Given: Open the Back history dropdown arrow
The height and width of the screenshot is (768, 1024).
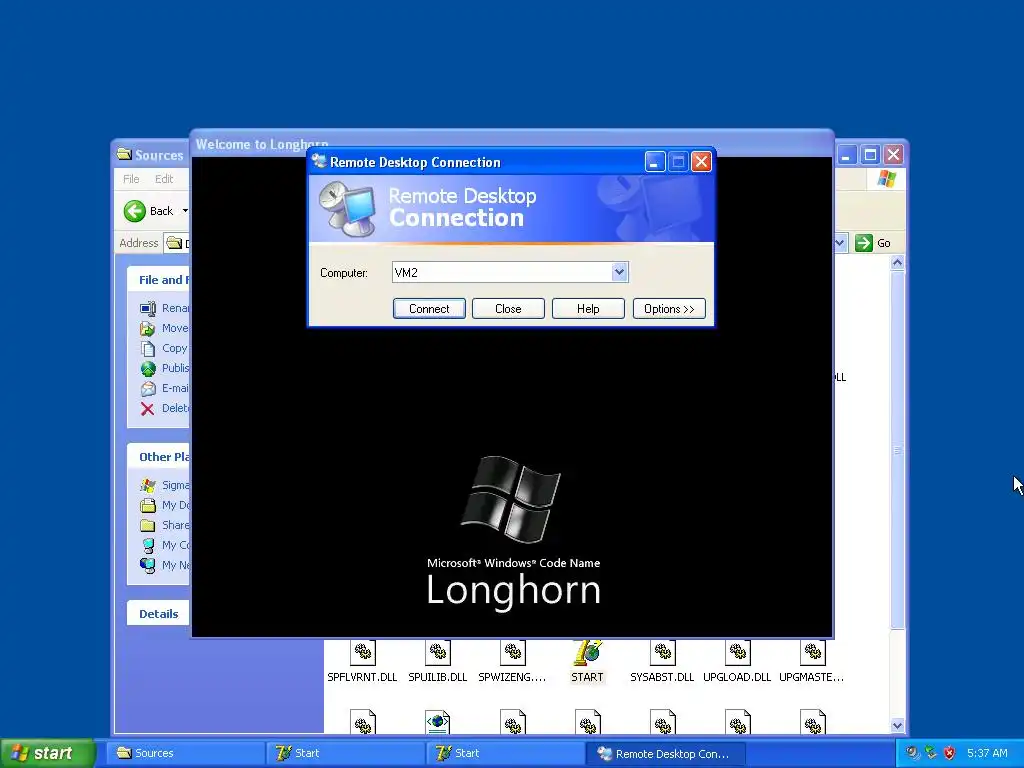Looking at the screenshot, I should [x=185, y=211].
